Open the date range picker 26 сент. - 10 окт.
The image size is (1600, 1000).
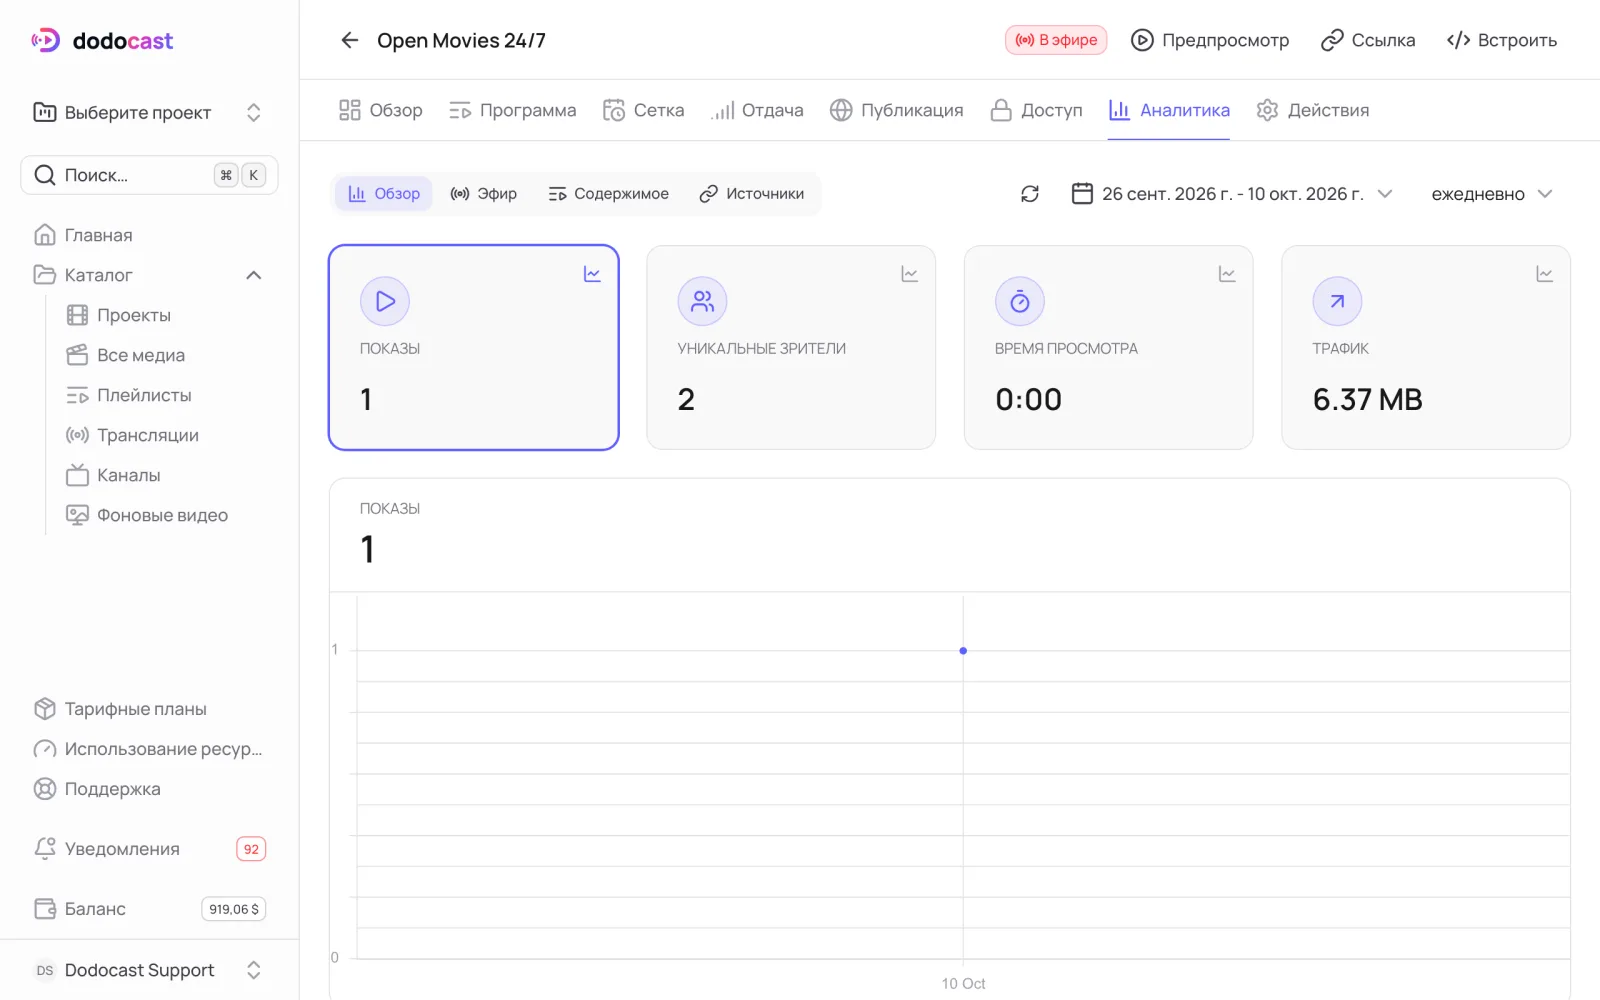pos(1231,194)
